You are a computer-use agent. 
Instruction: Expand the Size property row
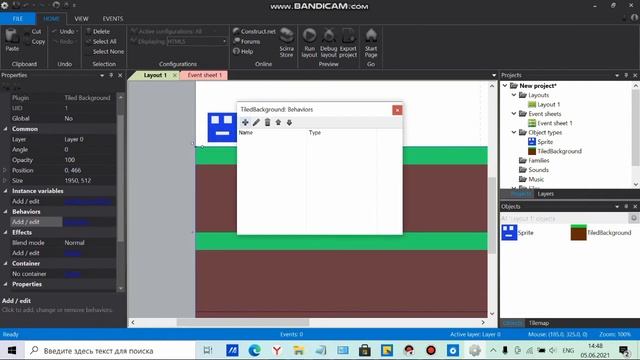coord(5,180)
